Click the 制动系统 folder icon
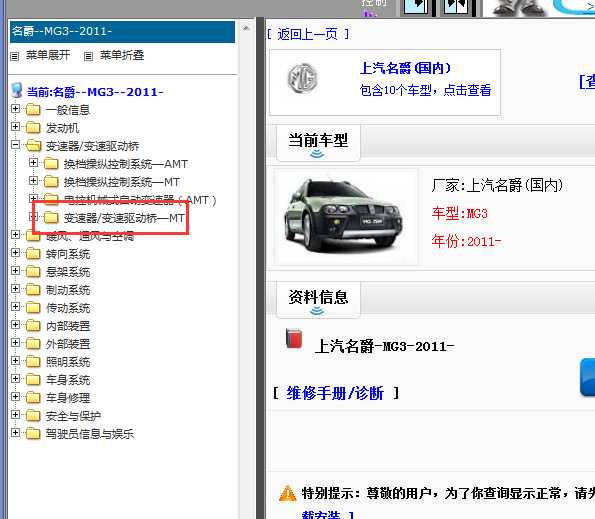Image resolution: width=595 pixels, height=519 pixels. 33,289
